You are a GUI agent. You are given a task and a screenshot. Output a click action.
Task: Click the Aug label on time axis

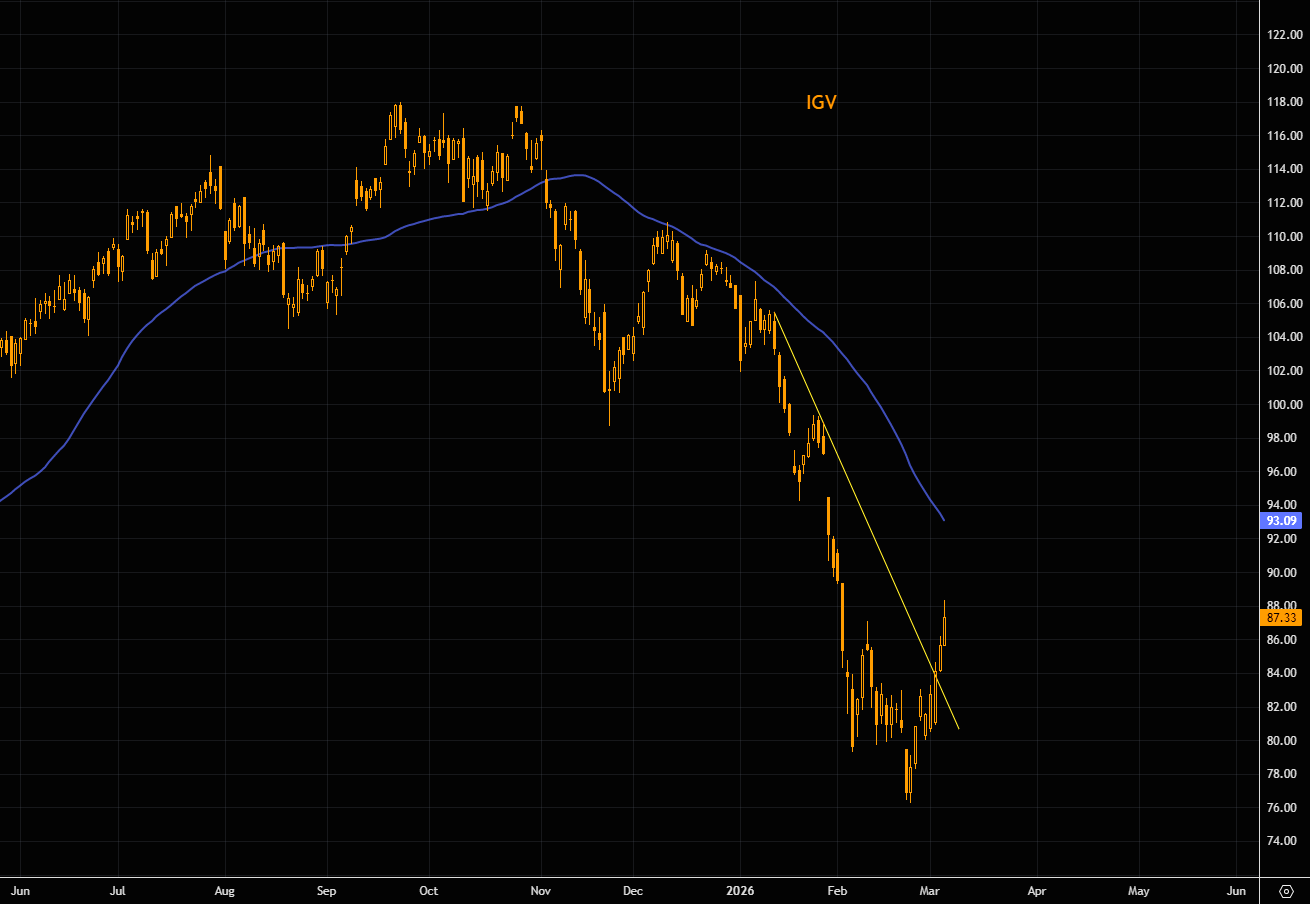coord(225,889)
